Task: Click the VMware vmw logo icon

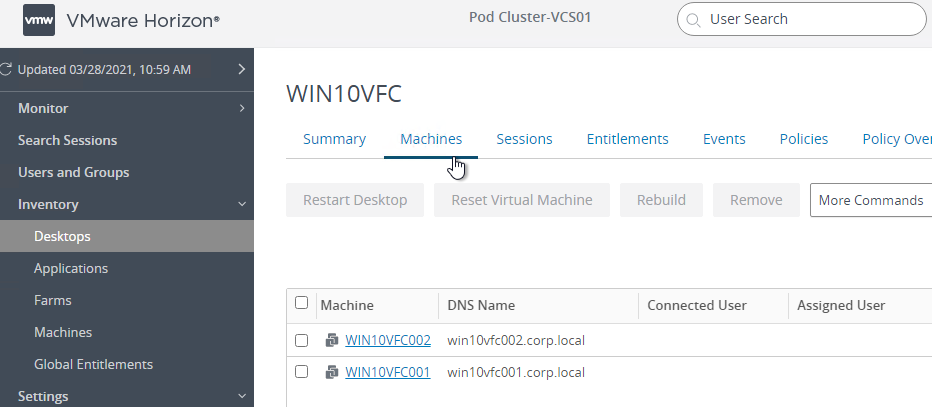Action: click(x=39, y=20)
